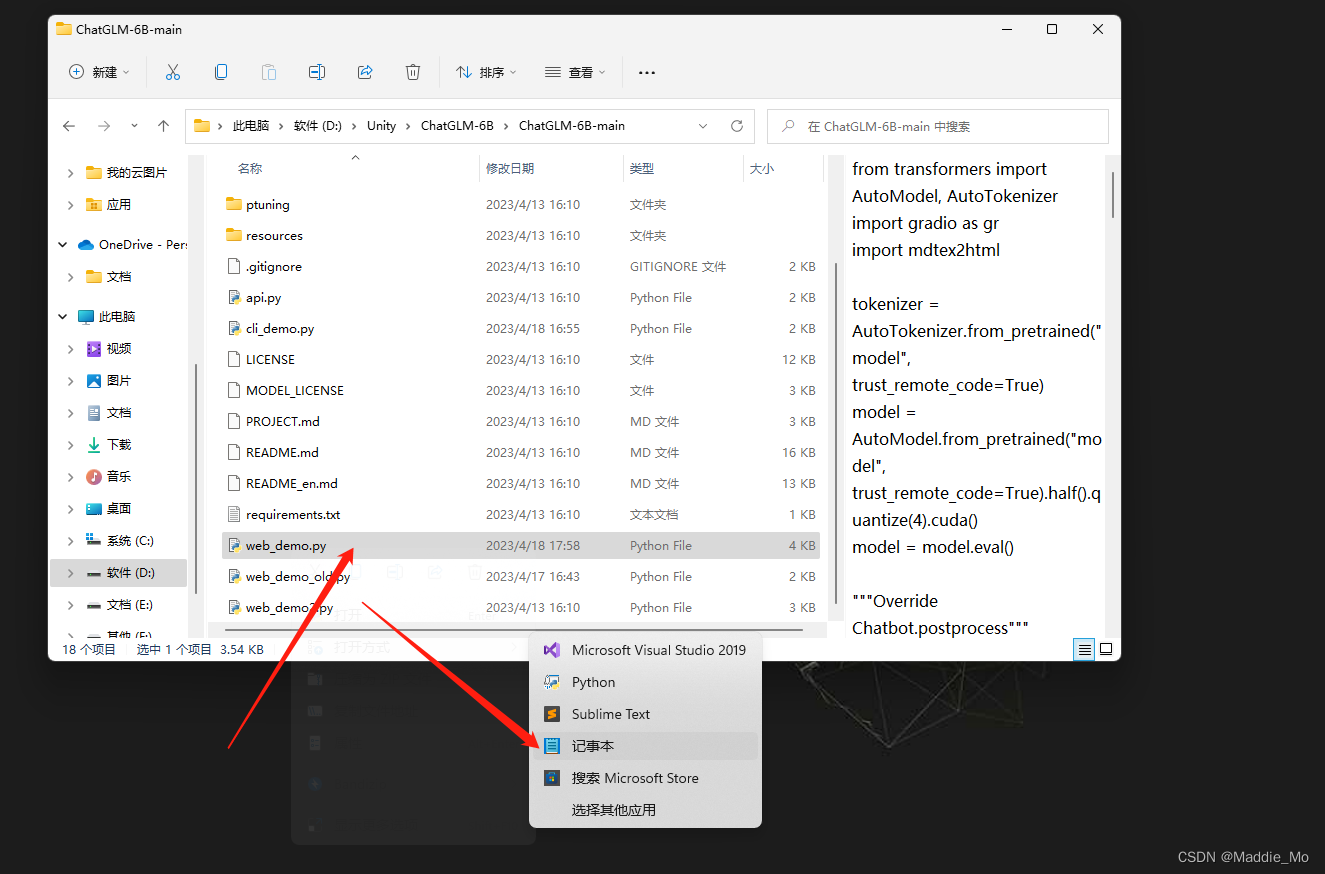Click the Copy icon in toolbar
Screen dimensions: 1325x874
221,72
